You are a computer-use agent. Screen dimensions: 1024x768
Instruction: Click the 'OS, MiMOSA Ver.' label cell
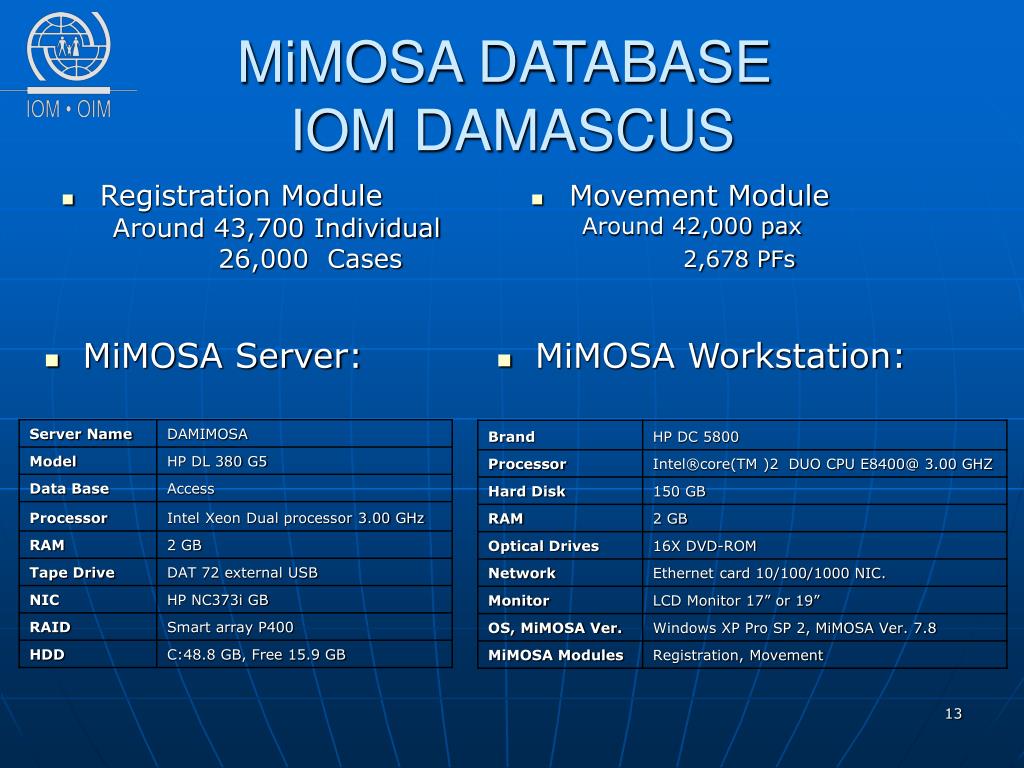560,628
